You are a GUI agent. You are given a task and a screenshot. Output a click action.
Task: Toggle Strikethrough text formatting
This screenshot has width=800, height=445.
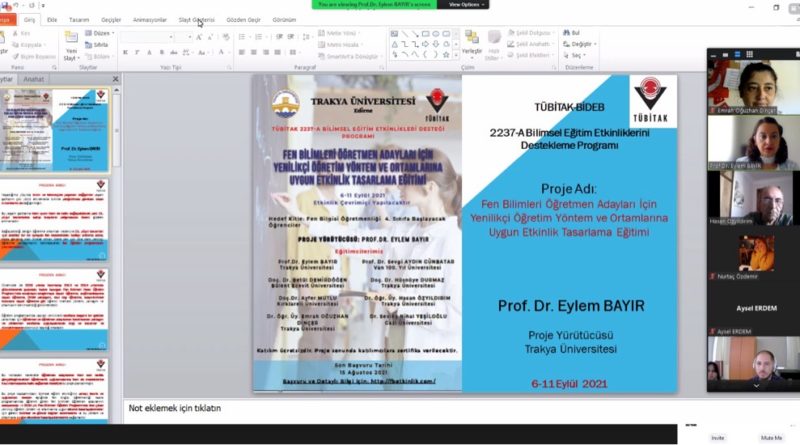(174, 52)
